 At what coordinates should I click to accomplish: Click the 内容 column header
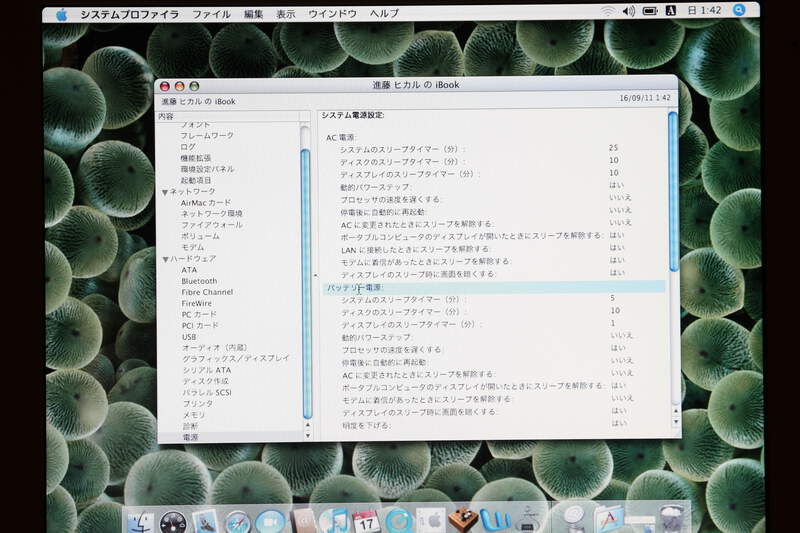point(229,117)
